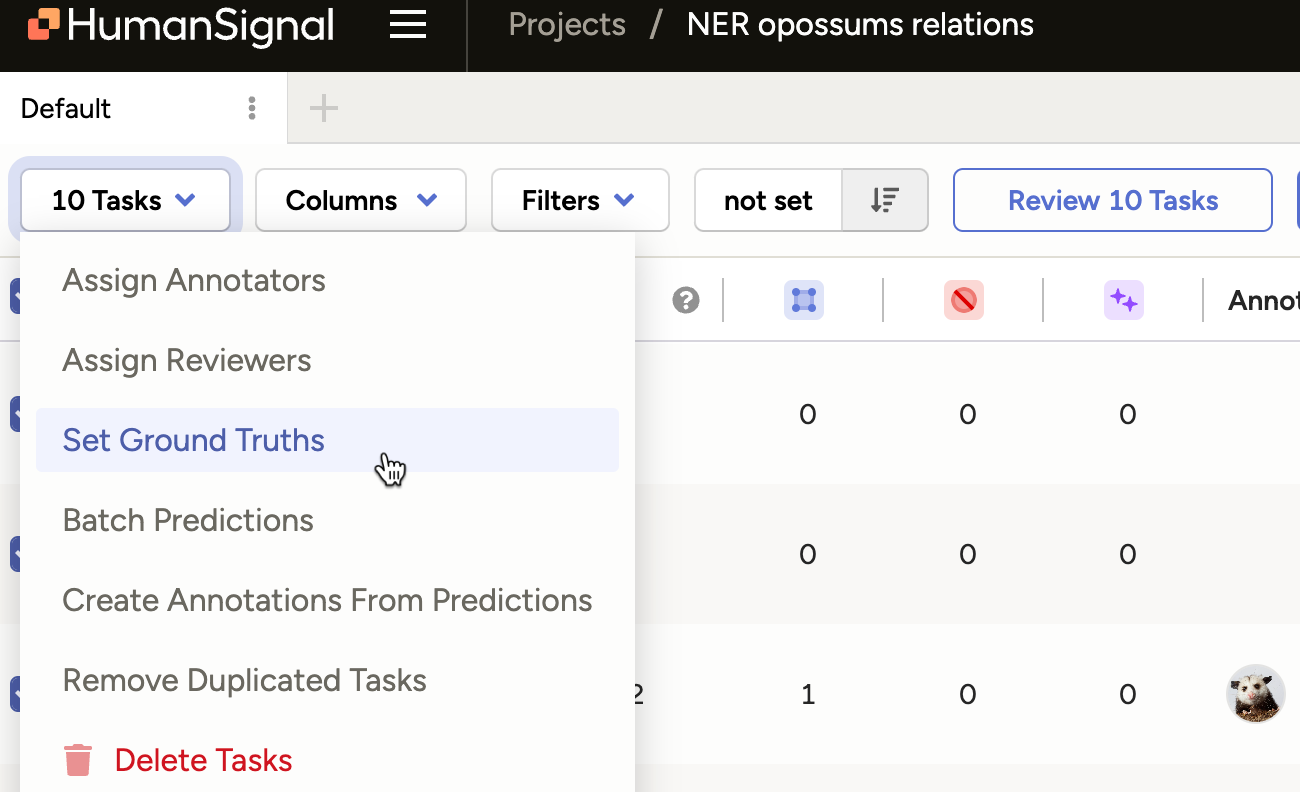Open the hamburger navigation menu
Image resolution: width=1300 pixels, height=792 pixels.
(408, 25)
